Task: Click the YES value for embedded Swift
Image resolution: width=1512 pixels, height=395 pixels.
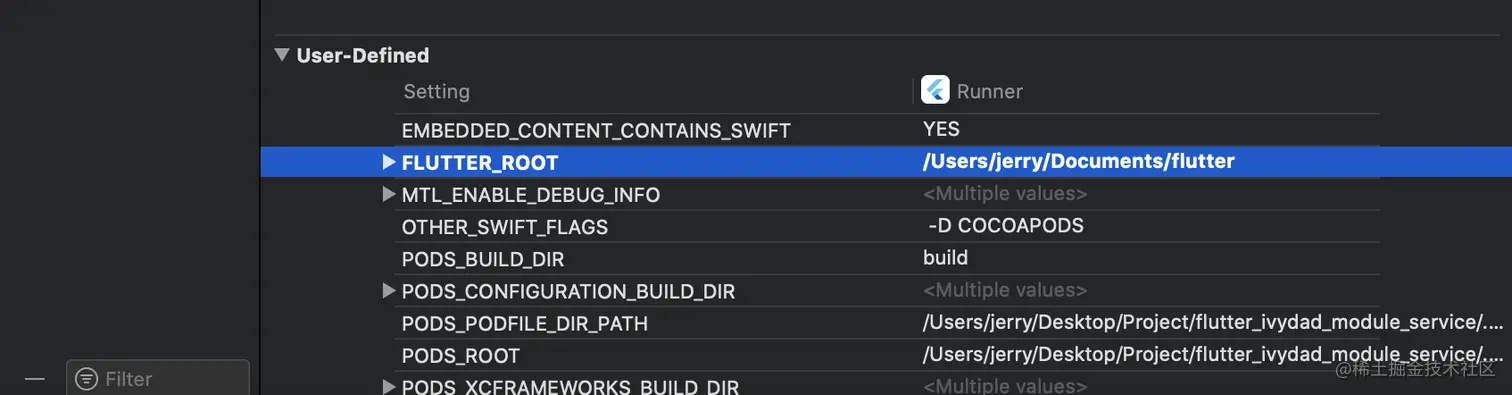Action: (x=941, y=129)
